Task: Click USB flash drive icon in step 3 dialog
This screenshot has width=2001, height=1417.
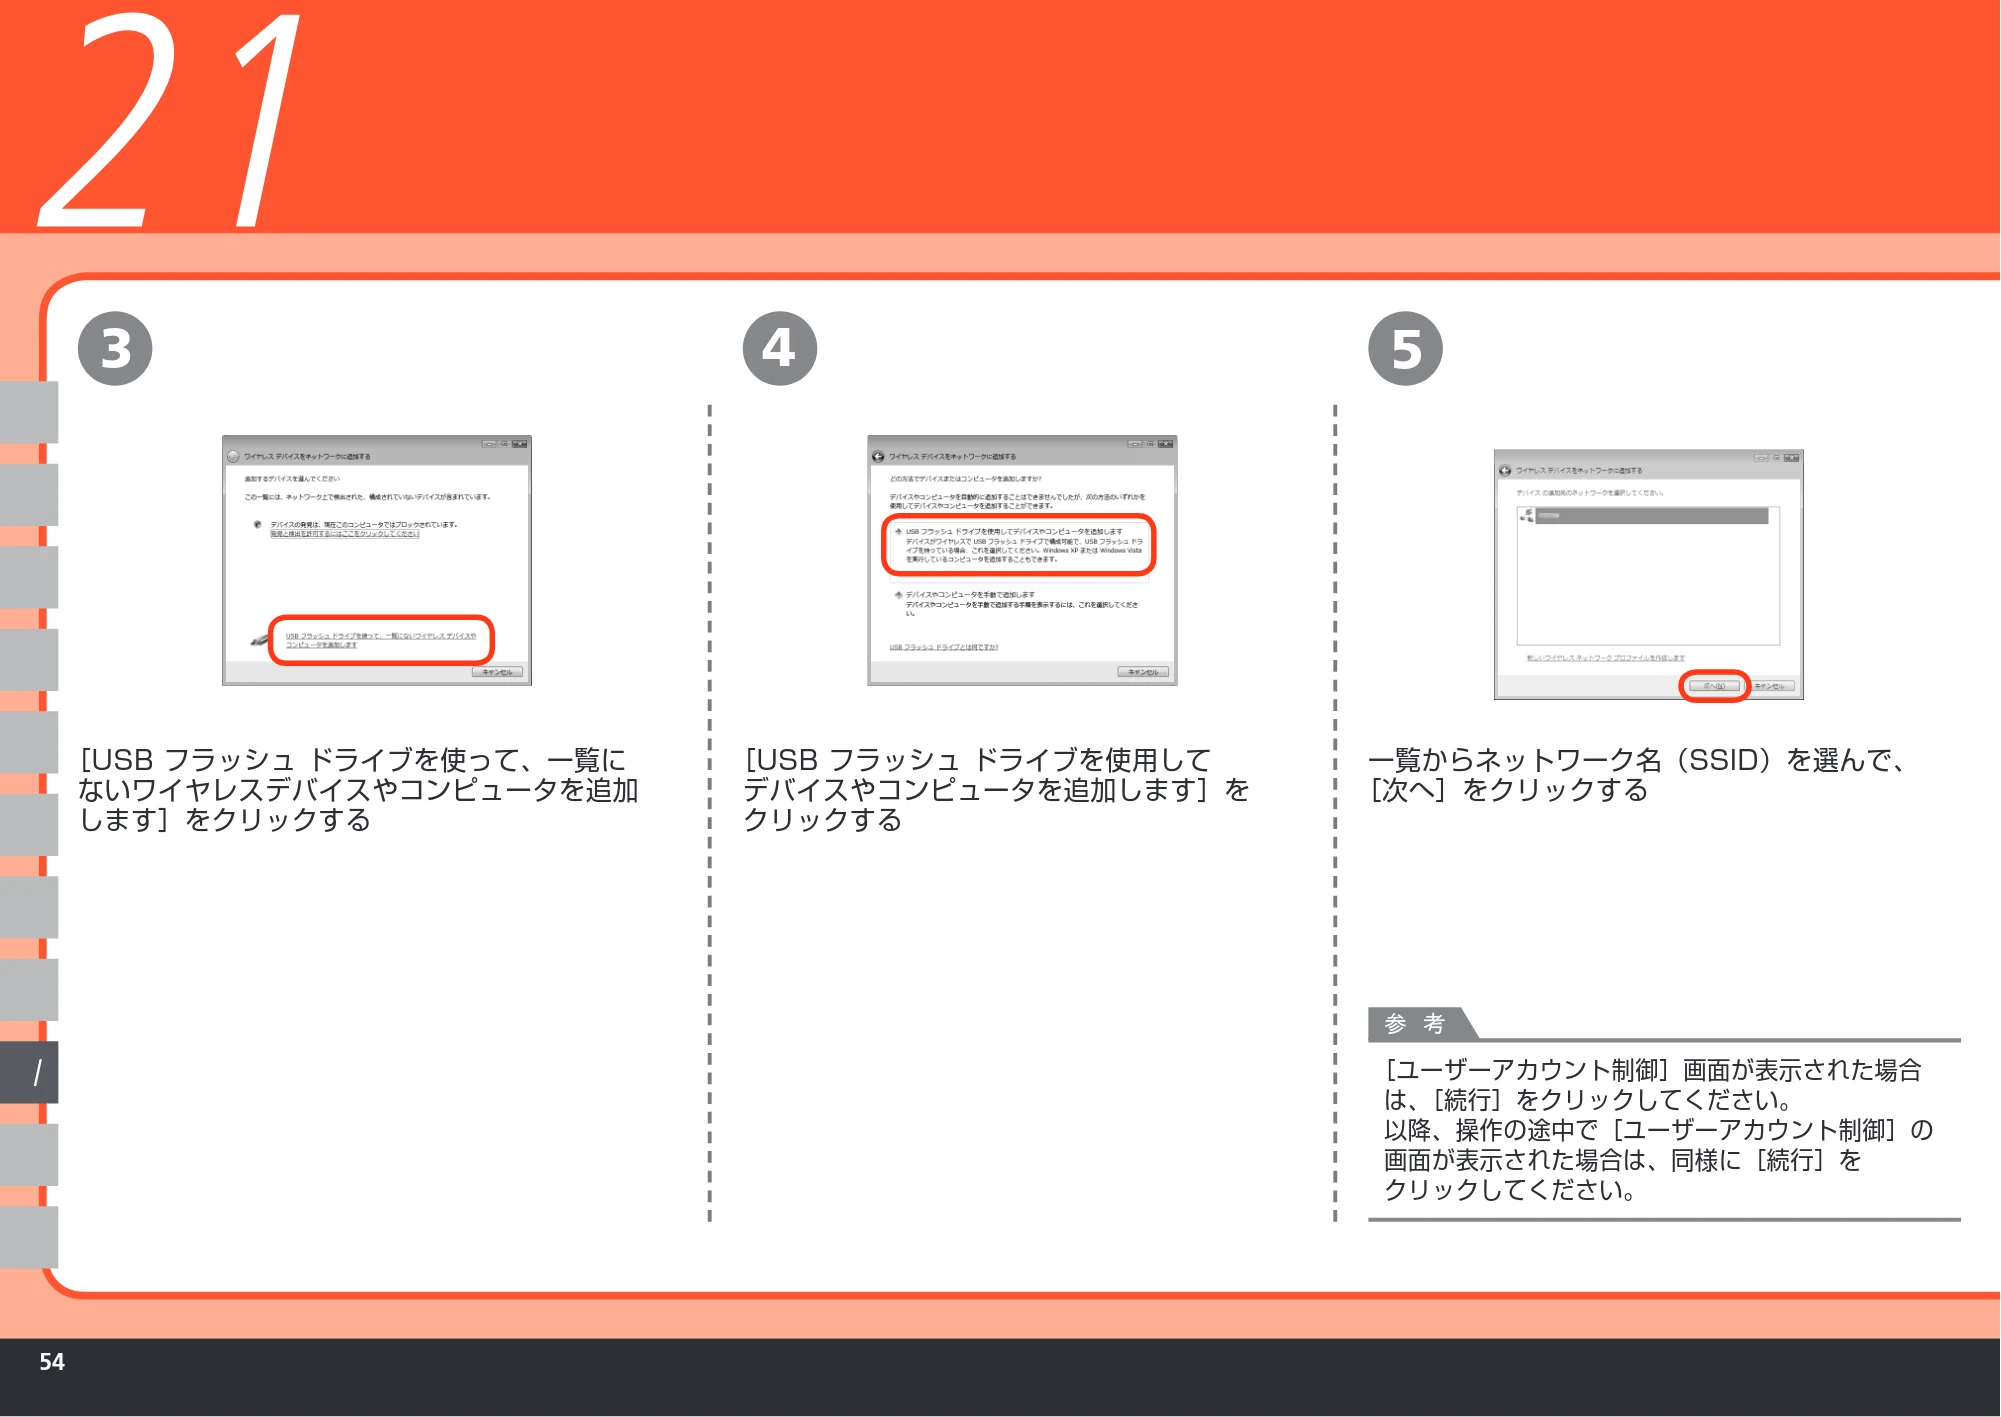Action: (x=258, y=641)
